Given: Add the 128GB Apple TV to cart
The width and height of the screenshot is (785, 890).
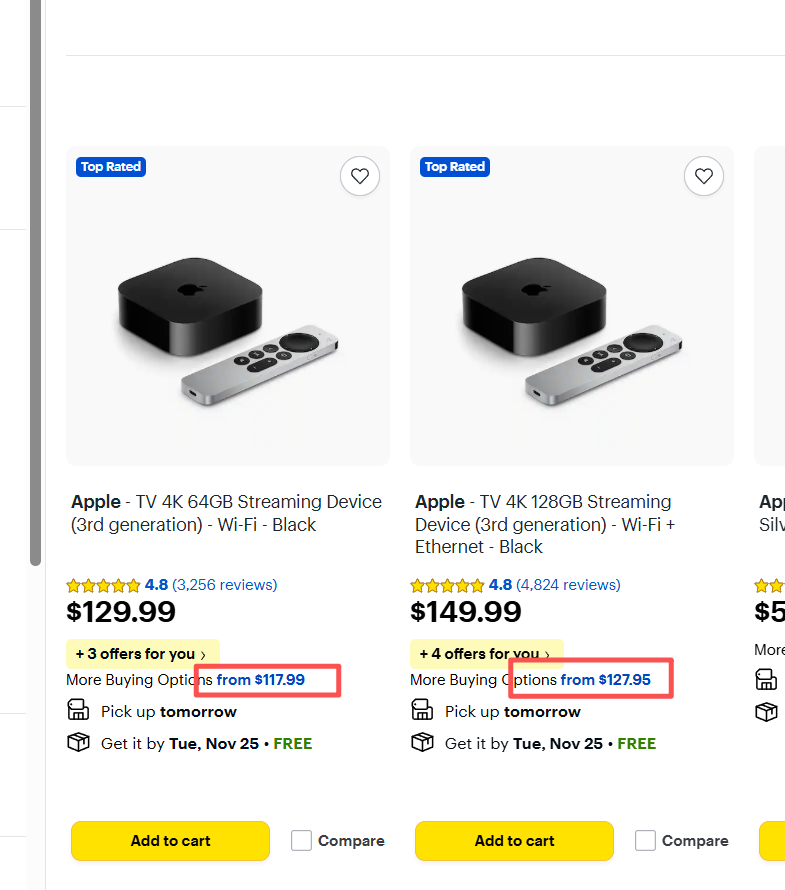Looking at the screenshot, I should point(514,841).
